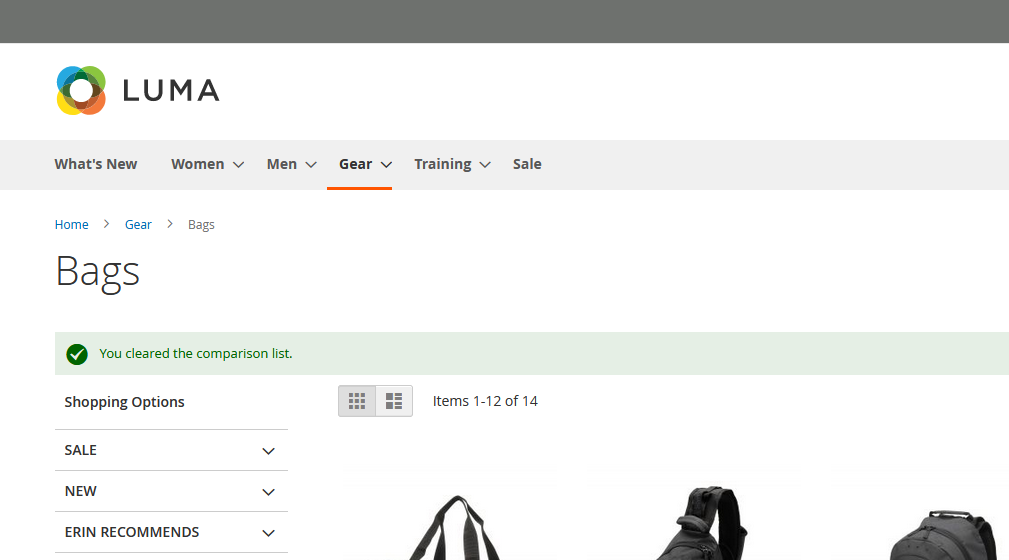Click the chevron arrow beside Training
The image size is (1009, 560).
tap(485, 165)
